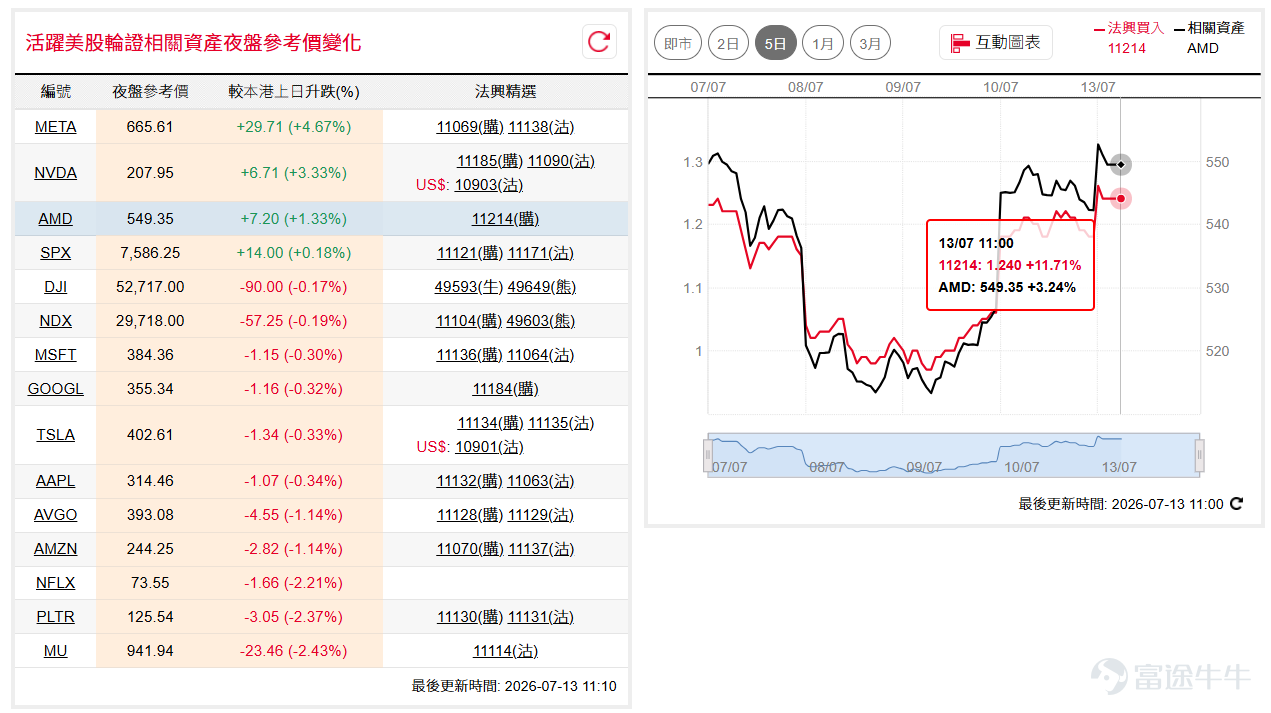The width and height of the screenshot is (1271, 713).
Task: Open the SPX index link
Action: (55, 253)
